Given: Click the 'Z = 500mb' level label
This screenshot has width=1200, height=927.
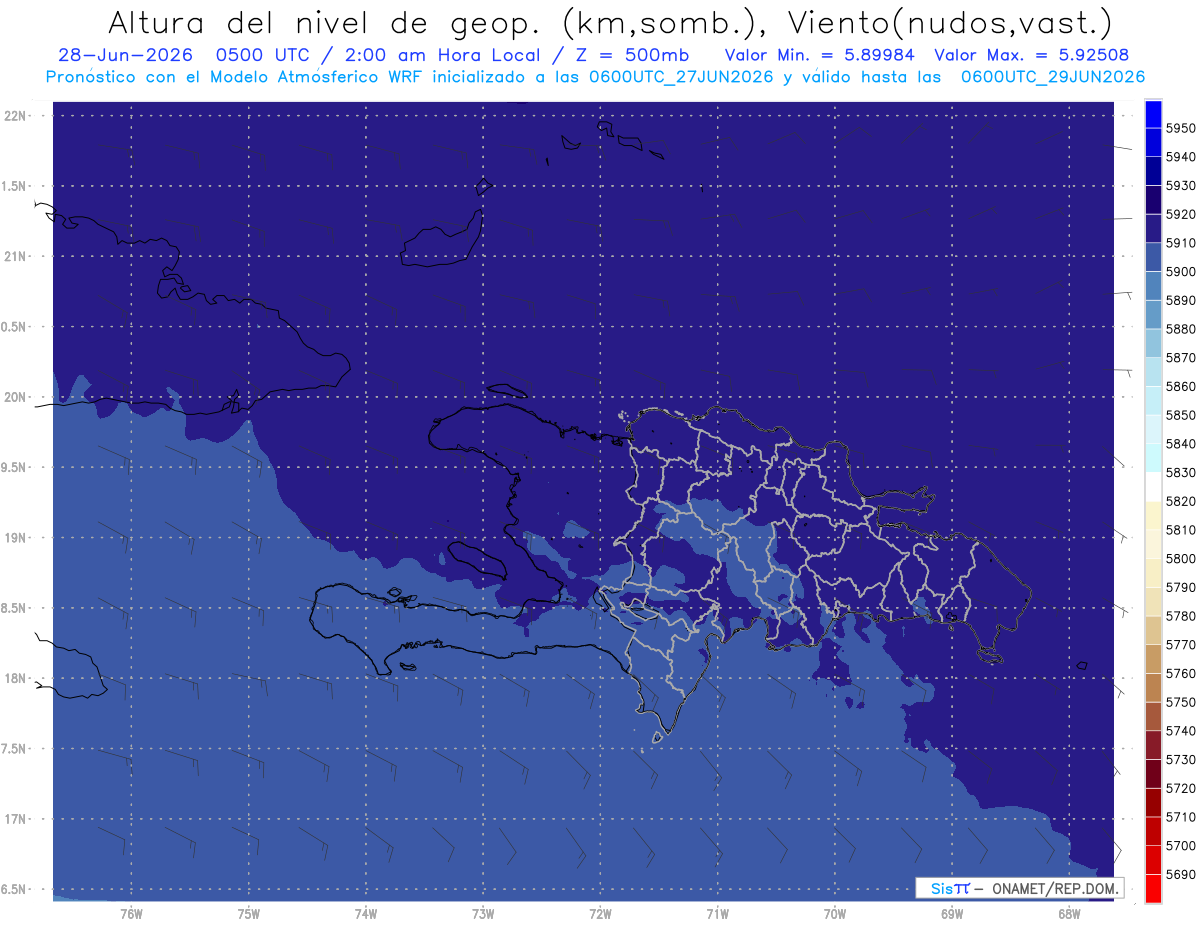Looking at the screenshot, I should (632, 55).
